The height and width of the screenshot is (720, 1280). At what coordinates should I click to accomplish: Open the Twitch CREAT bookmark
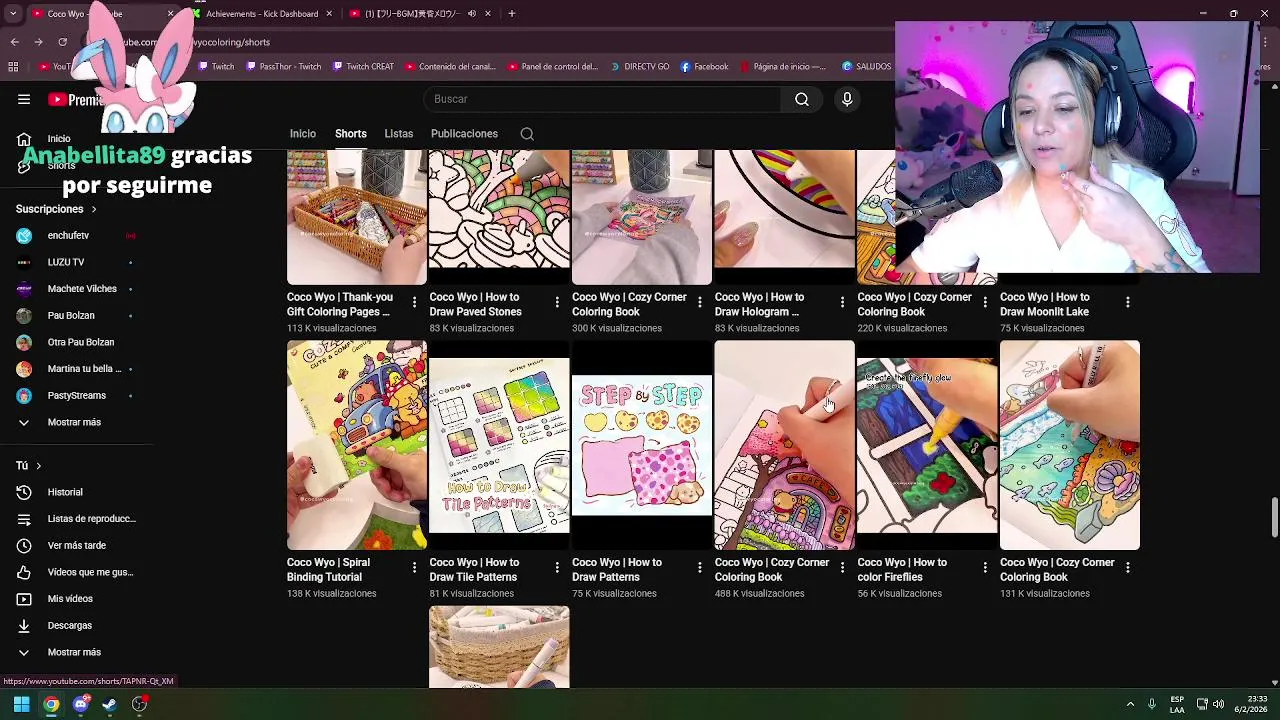pyautogui.click(x=363, y=67)
